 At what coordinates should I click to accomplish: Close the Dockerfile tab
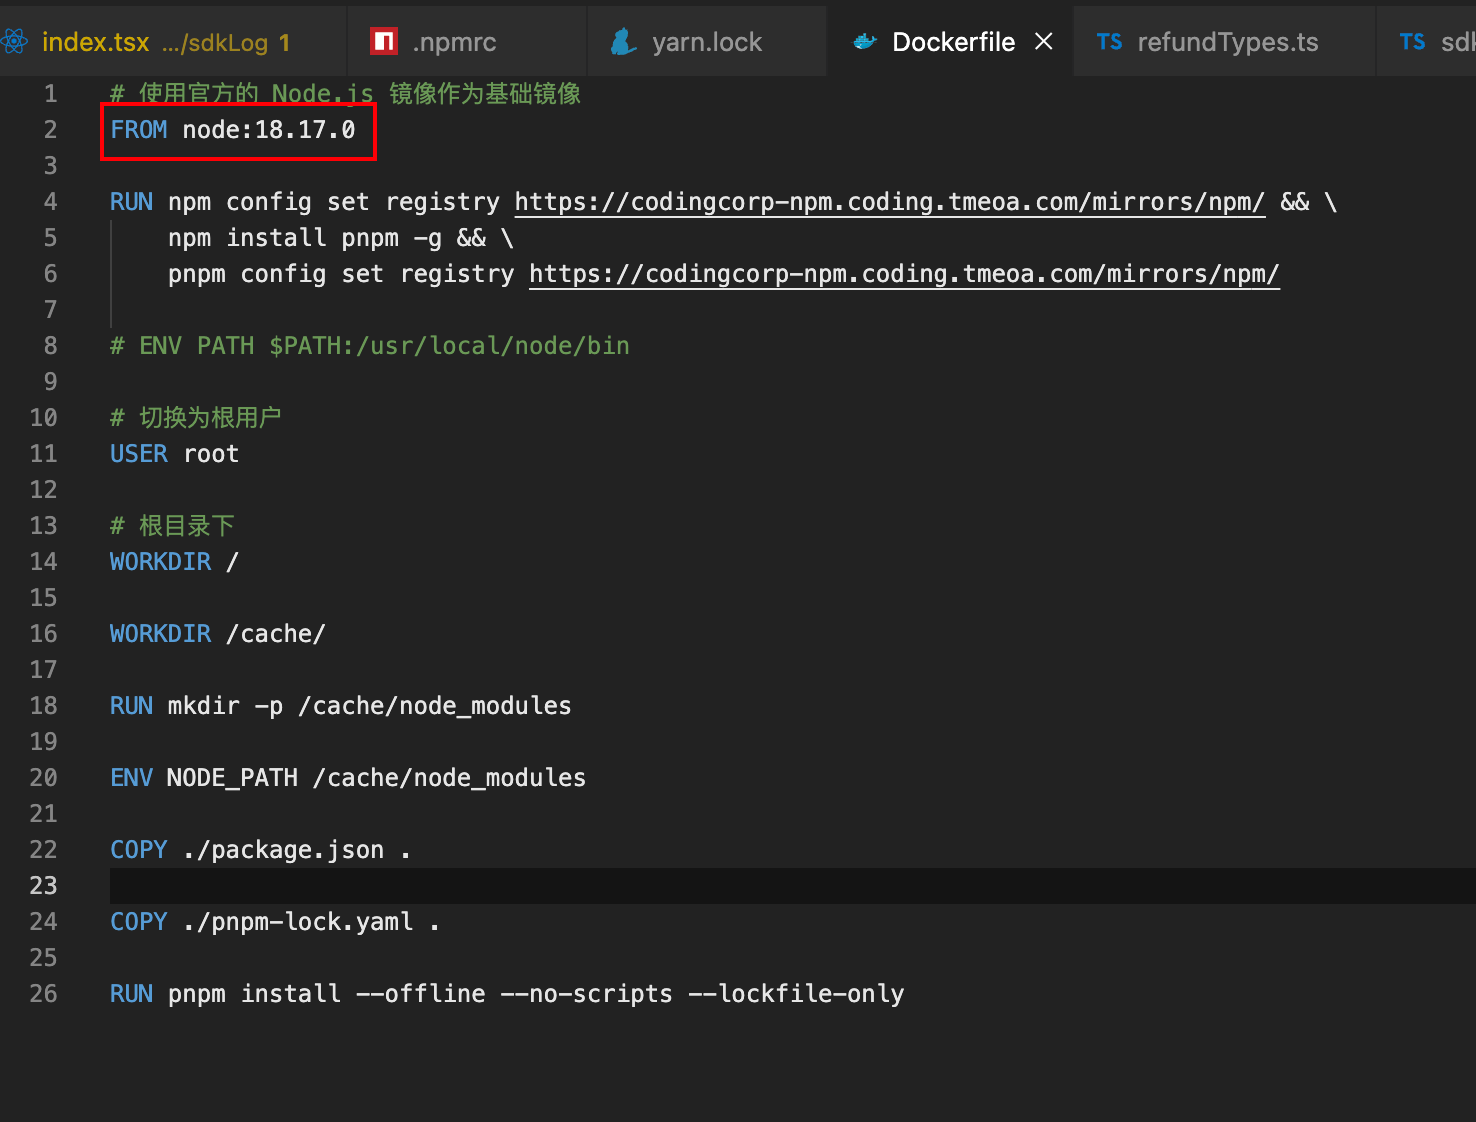1044,42
